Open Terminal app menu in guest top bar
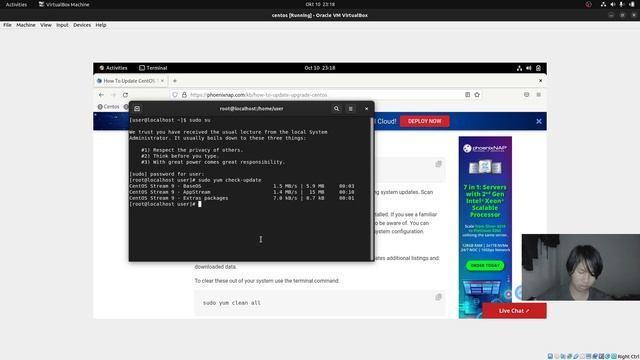 (x=153, y=68)
